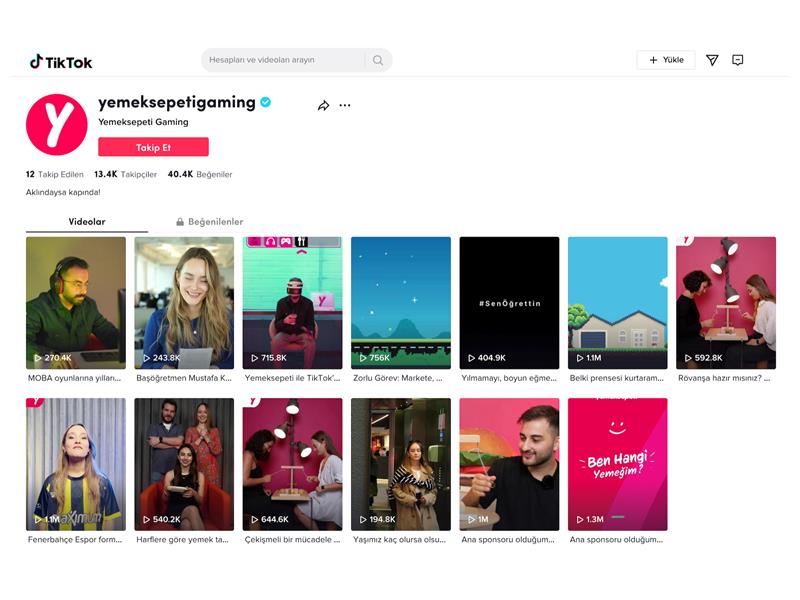Open the Ben Hangi Yemeğim video
The image size is (800, 600).
click(x=617, y=464)
